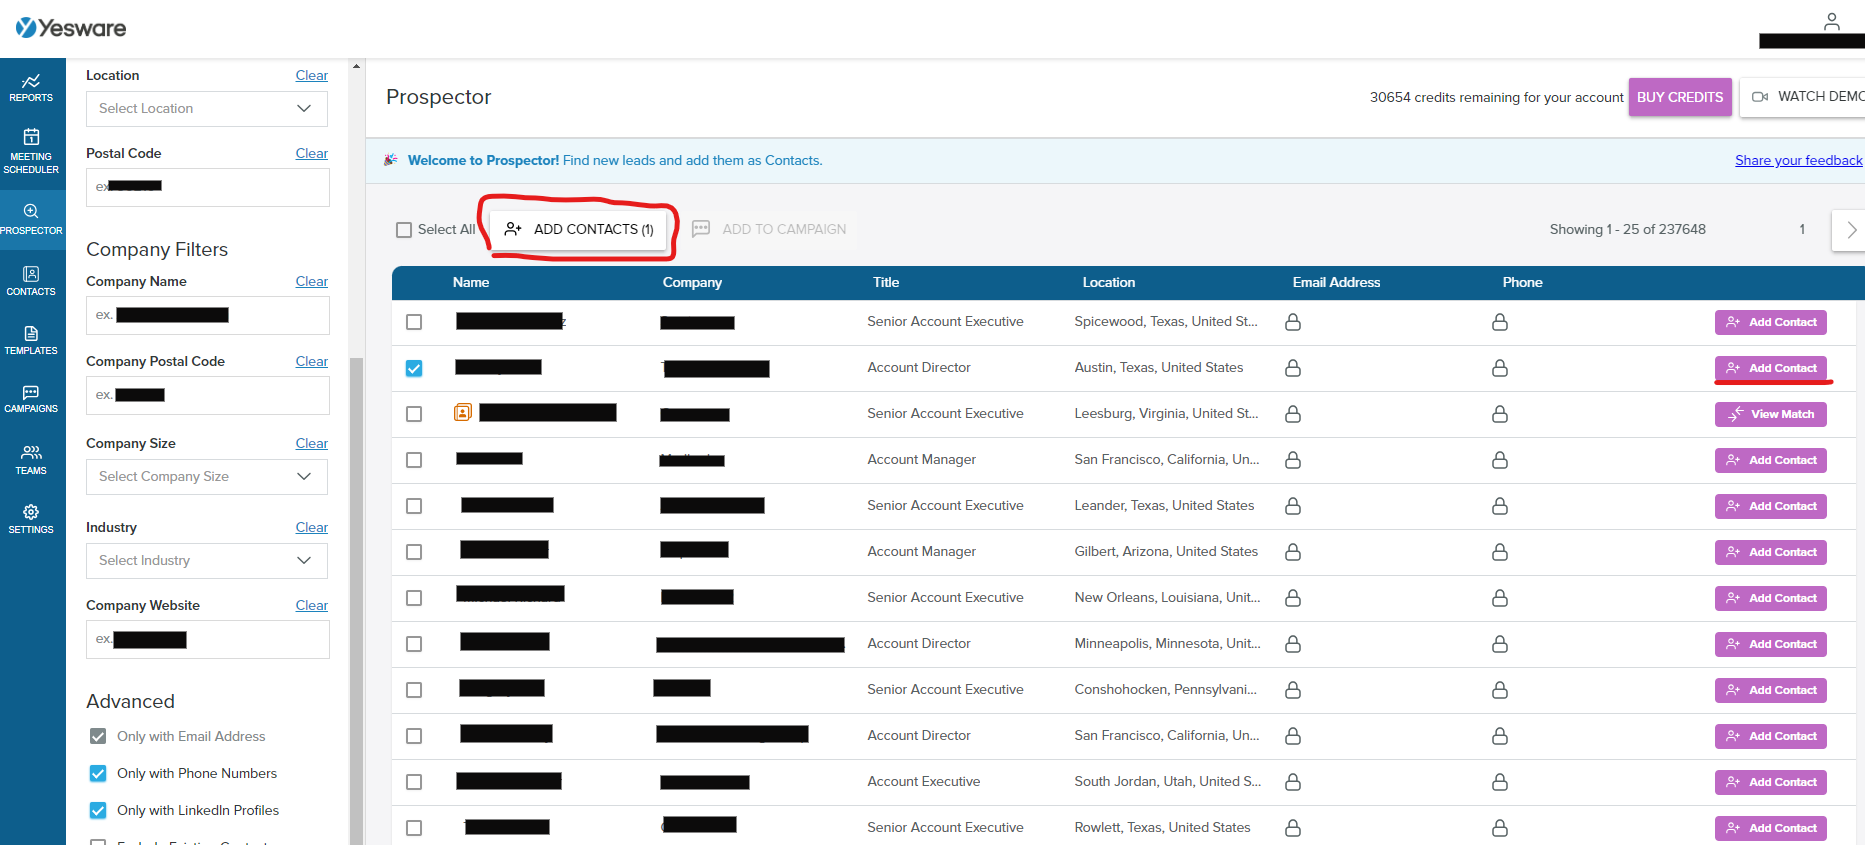Click email lock icon for Gilbert, Arizona row
Image resolution: width=1865 pixels, height=845 pixels.
click(1292, 552)
